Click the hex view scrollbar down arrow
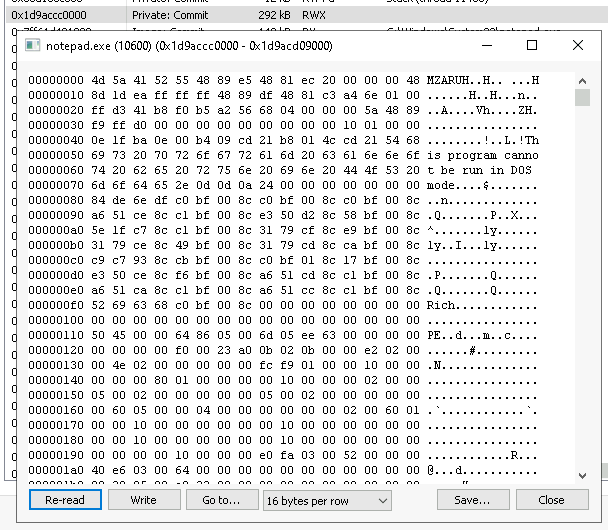 click(x=582, y=475)
